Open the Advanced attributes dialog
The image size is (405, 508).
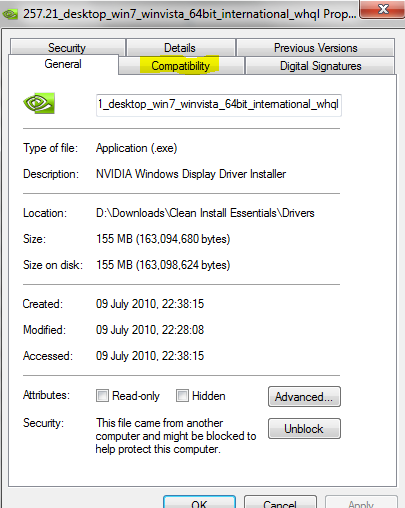304,397
